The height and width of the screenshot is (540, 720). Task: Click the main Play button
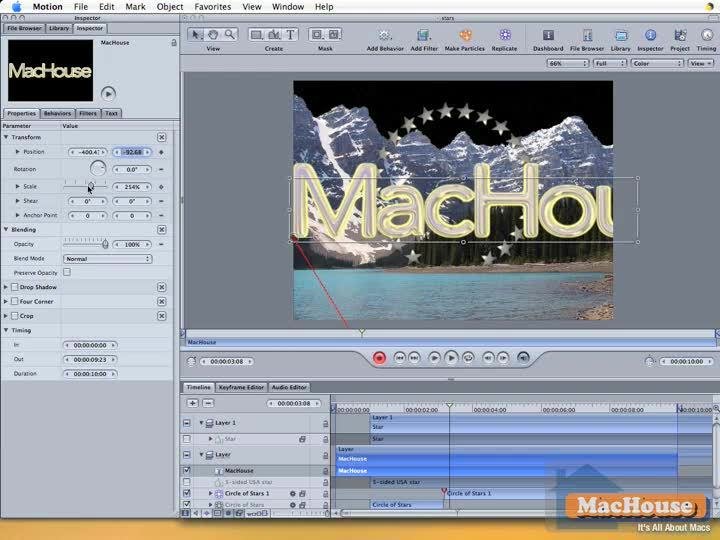coord(451,358)
